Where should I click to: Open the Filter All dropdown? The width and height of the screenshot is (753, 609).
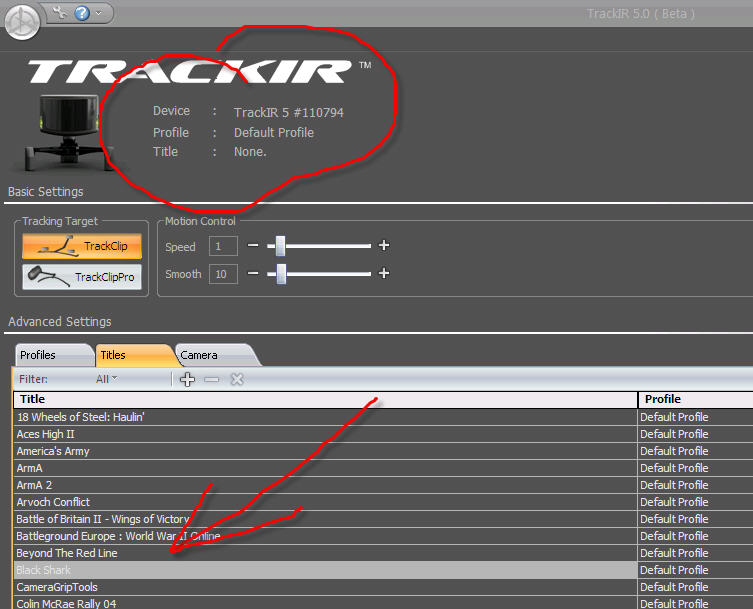tap(107, 379)
